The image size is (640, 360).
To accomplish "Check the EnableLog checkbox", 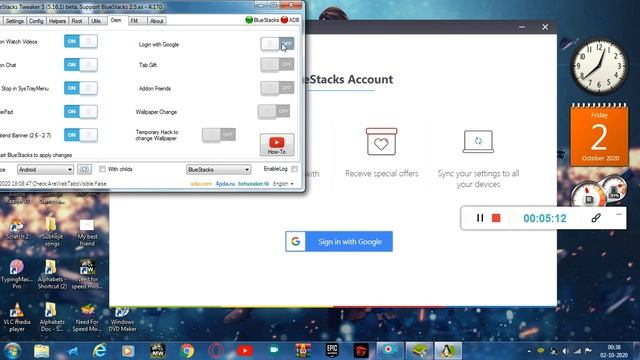I will point(295,169).
